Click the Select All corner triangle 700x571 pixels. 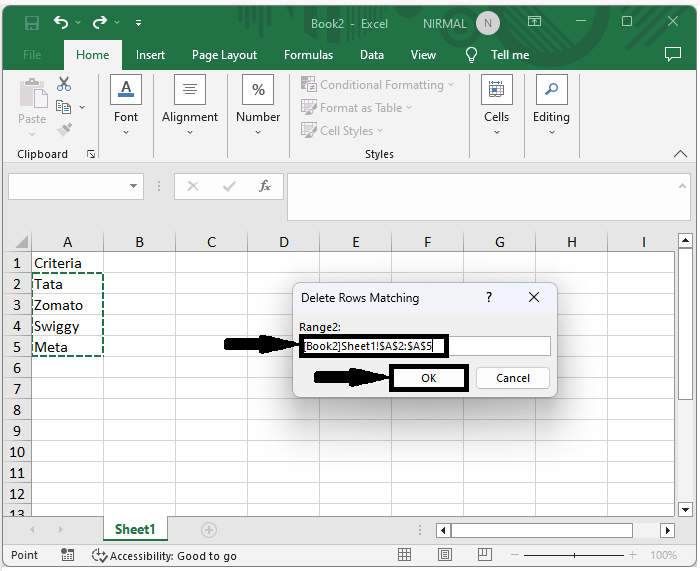(21, 242)
